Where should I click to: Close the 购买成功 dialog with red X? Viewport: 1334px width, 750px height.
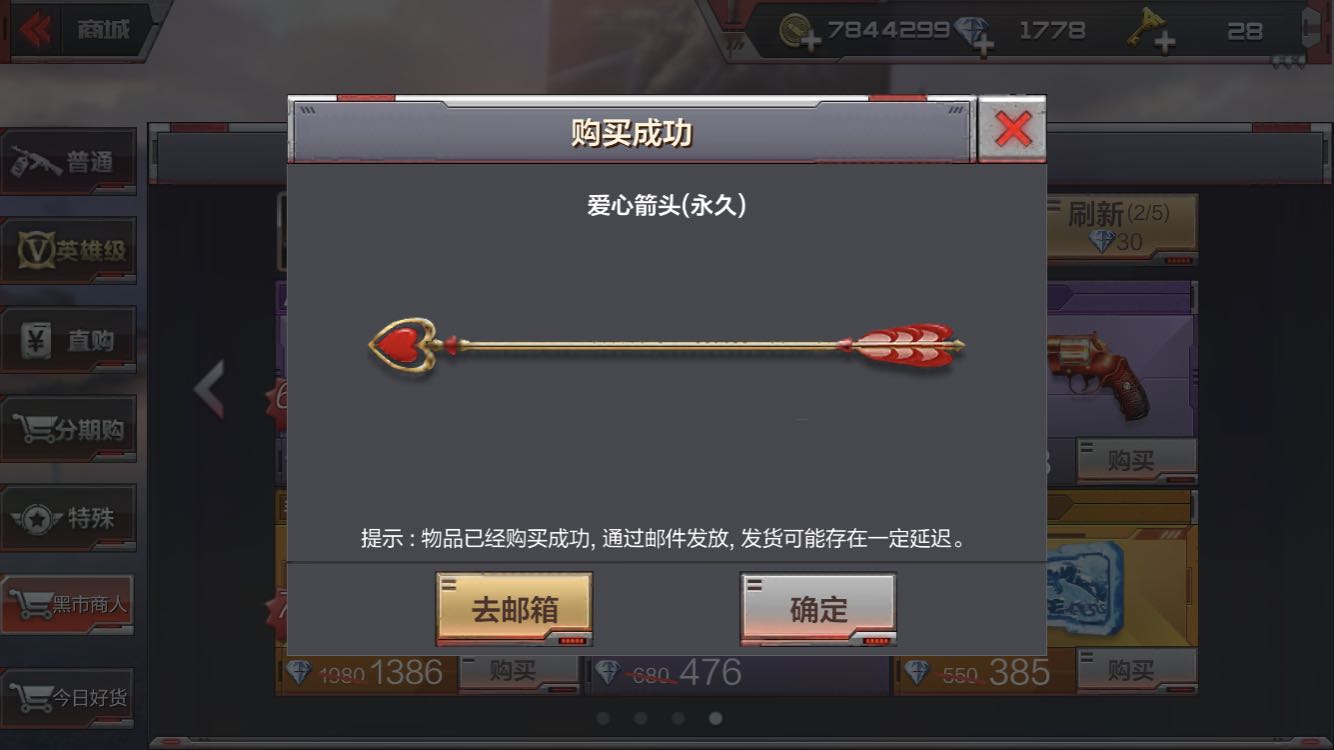click(1012, 129)
